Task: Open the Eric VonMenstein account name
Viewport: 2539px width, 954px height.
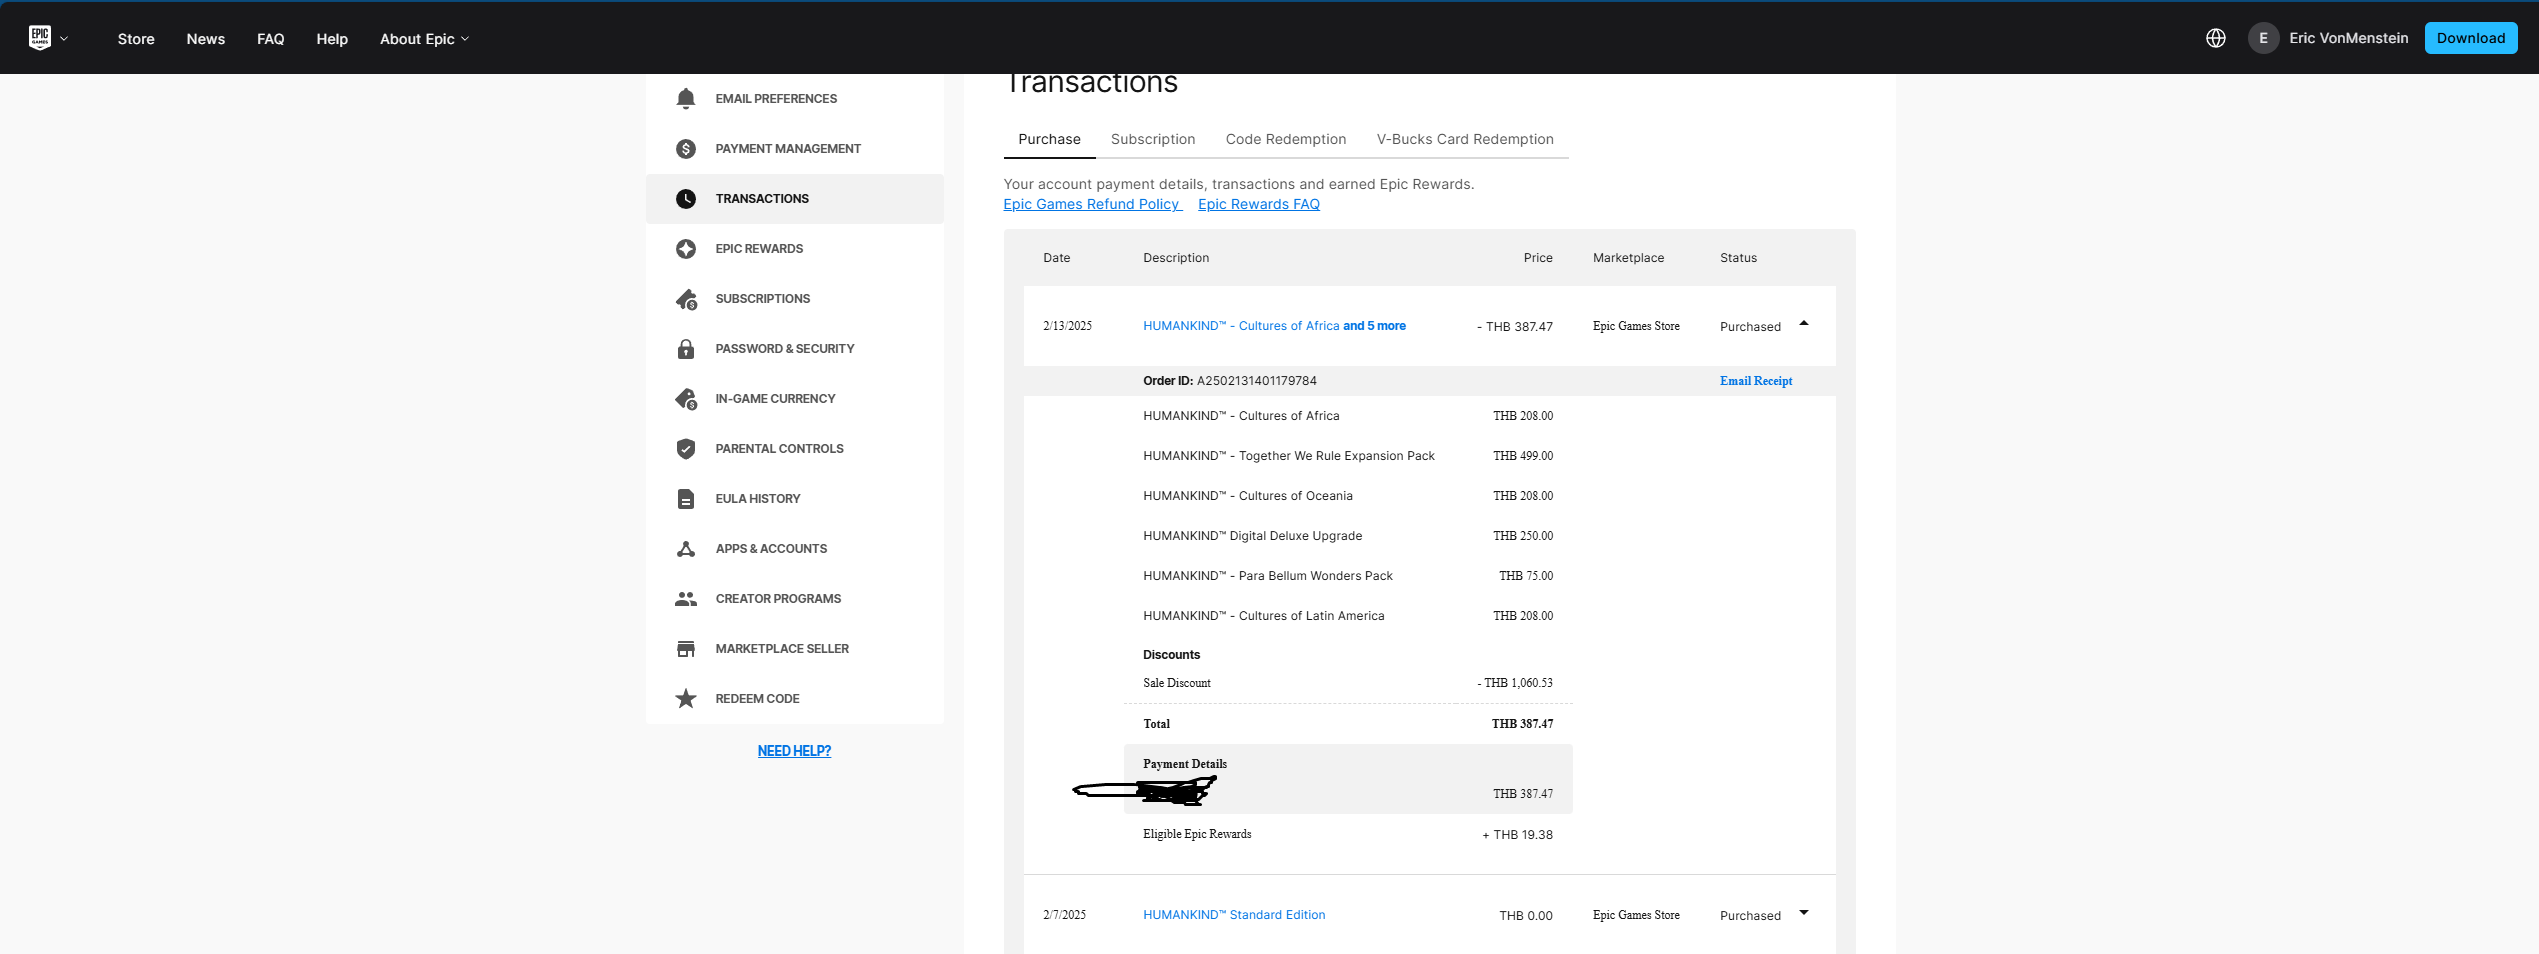Action: (2348, 38)
